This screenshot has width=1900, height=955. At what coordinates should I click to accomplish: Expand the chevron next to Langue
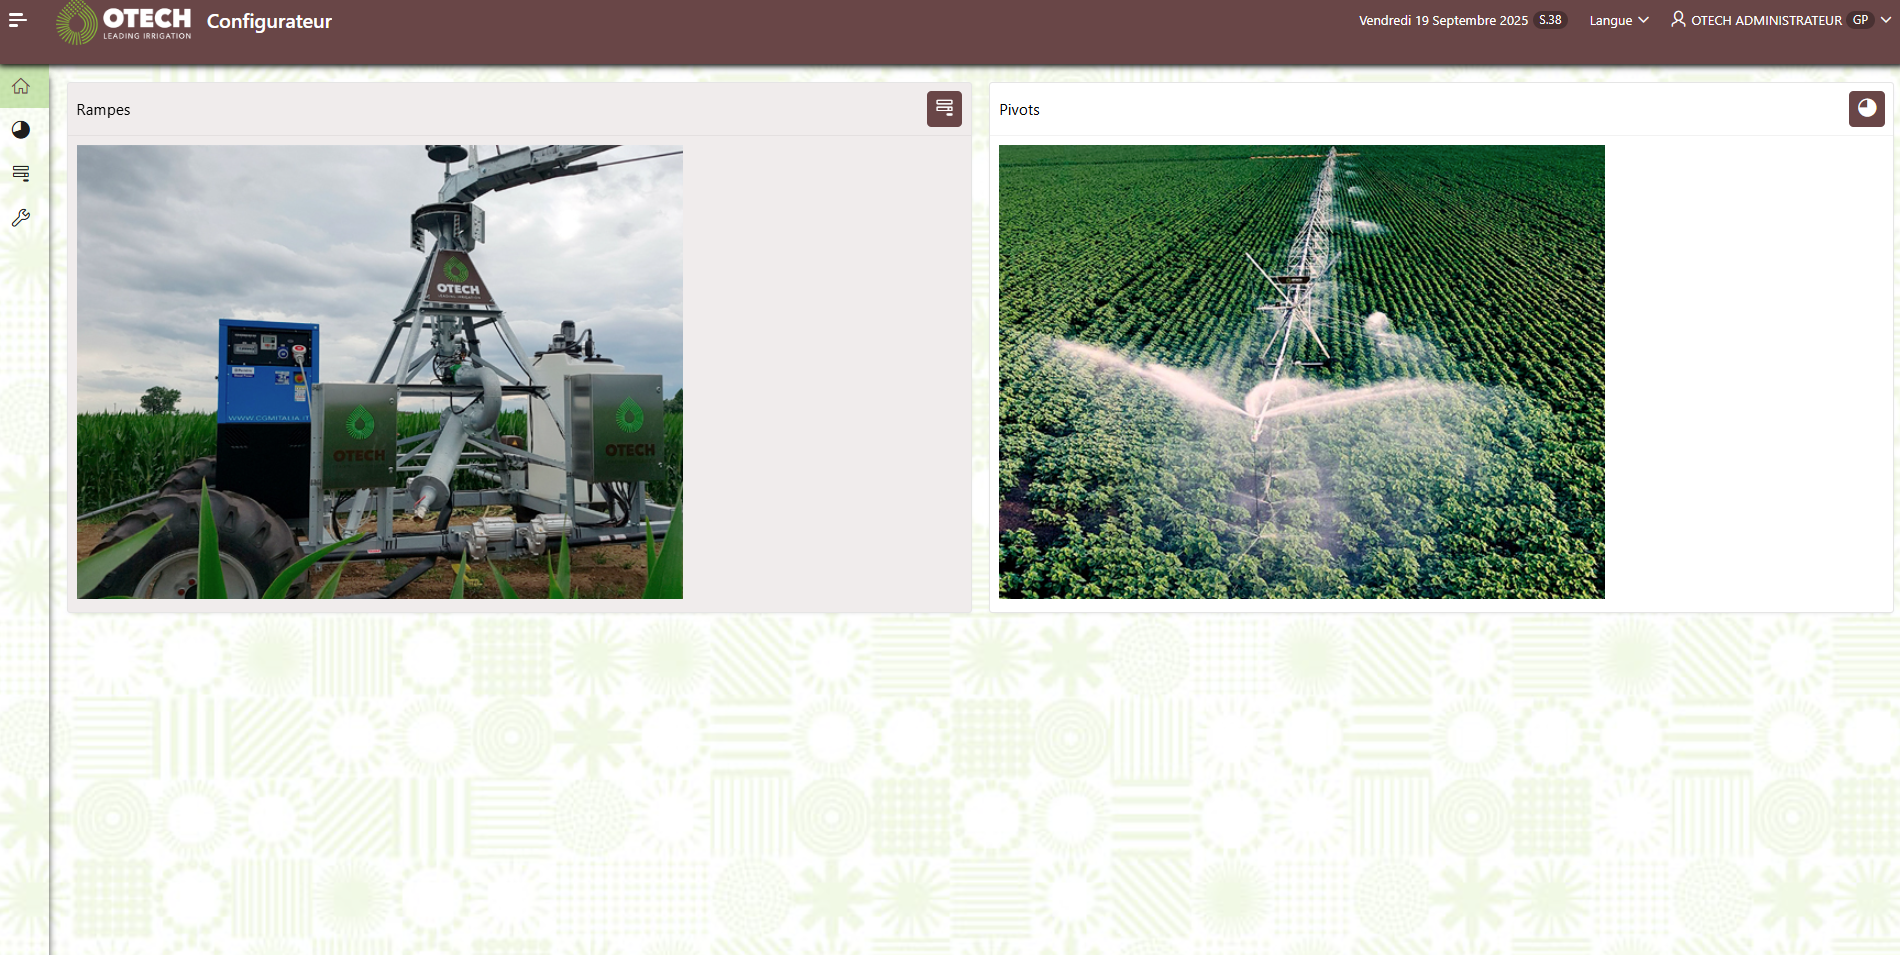click(1643, 20)
